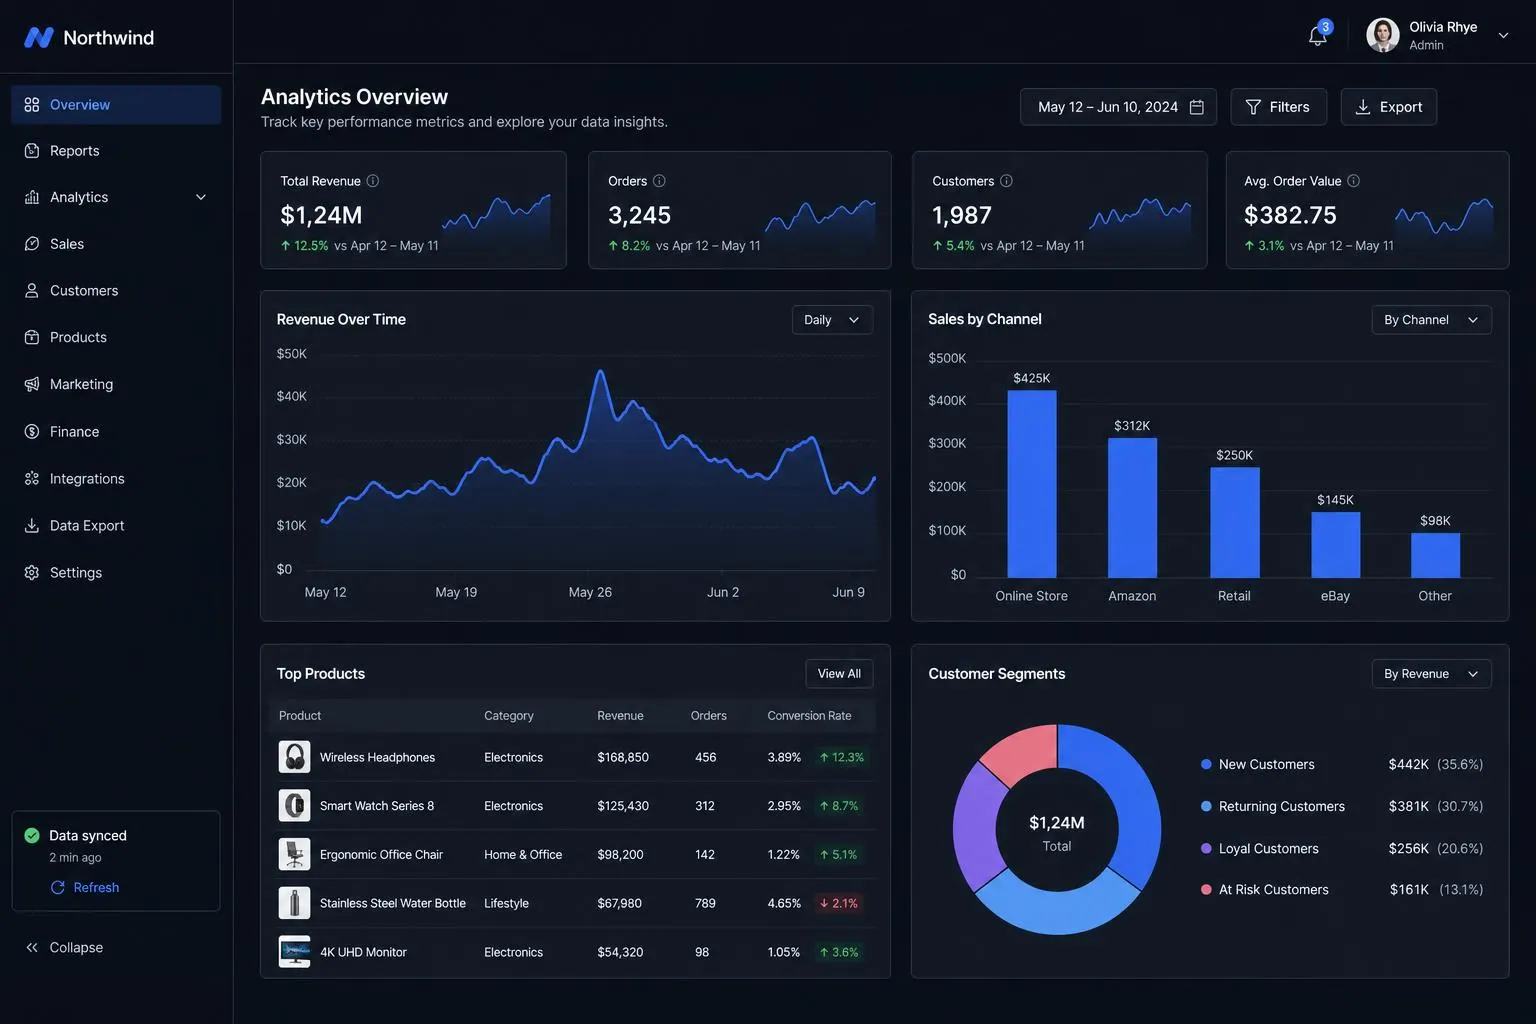This screenshot has height=1024, width=1536.
Task: Click the eBay bar in chart
Action: (1335, 545)
